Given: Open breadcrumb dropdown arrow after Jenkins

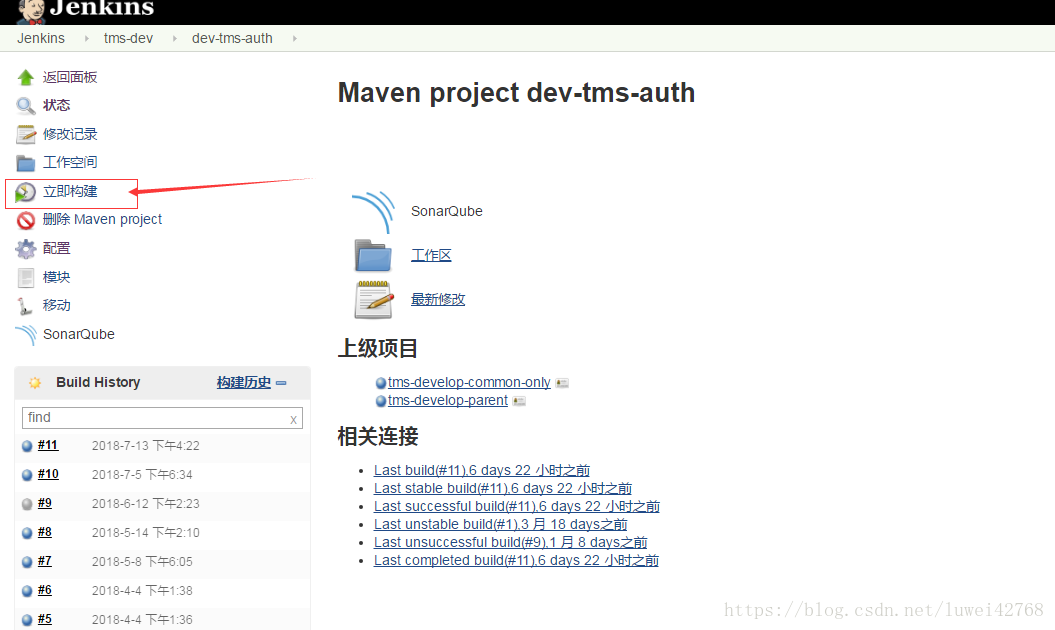Looking at the screenshot, I should click(x=86, y=39).
